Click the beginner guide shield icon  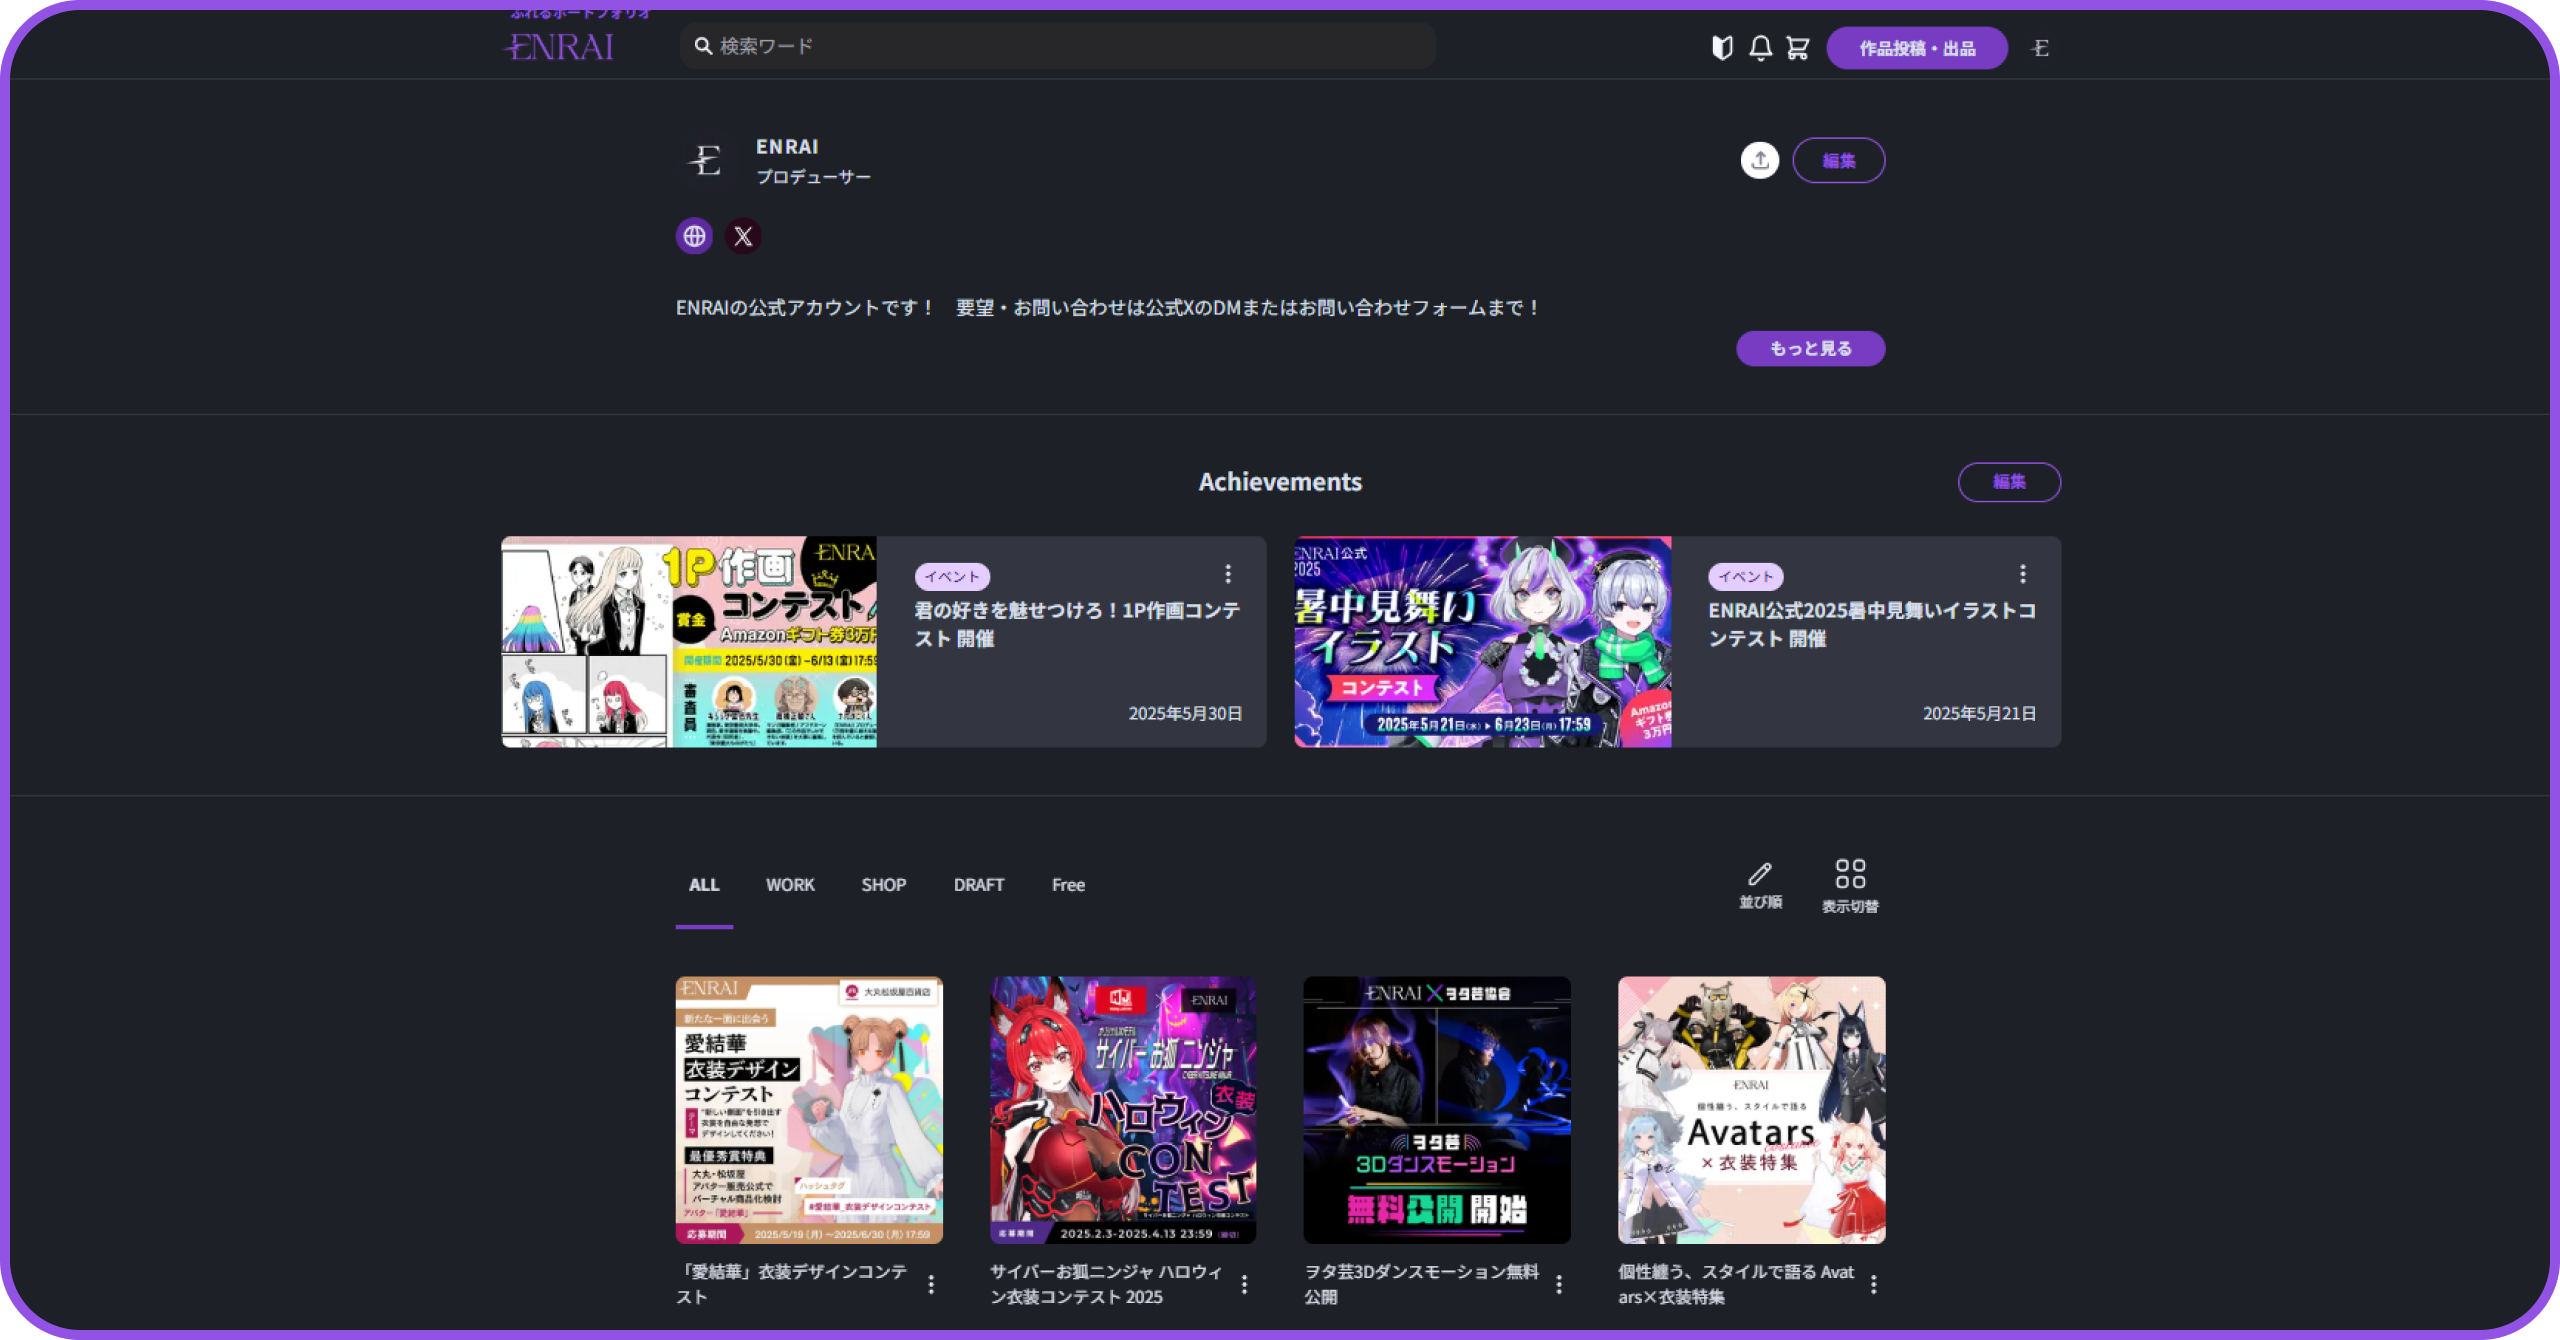pyautogui.click(x=1721, y=48)
